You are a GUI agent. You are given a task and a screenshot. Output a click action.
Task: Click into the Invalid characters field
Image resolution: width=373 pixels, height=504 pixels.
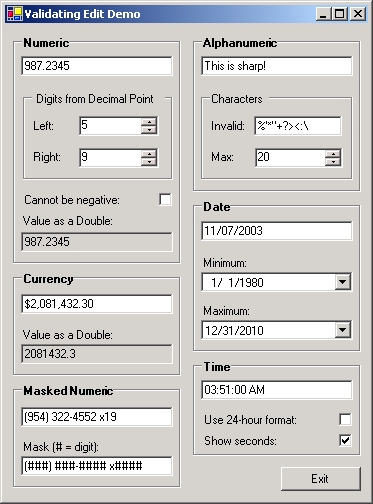(298, 126)
